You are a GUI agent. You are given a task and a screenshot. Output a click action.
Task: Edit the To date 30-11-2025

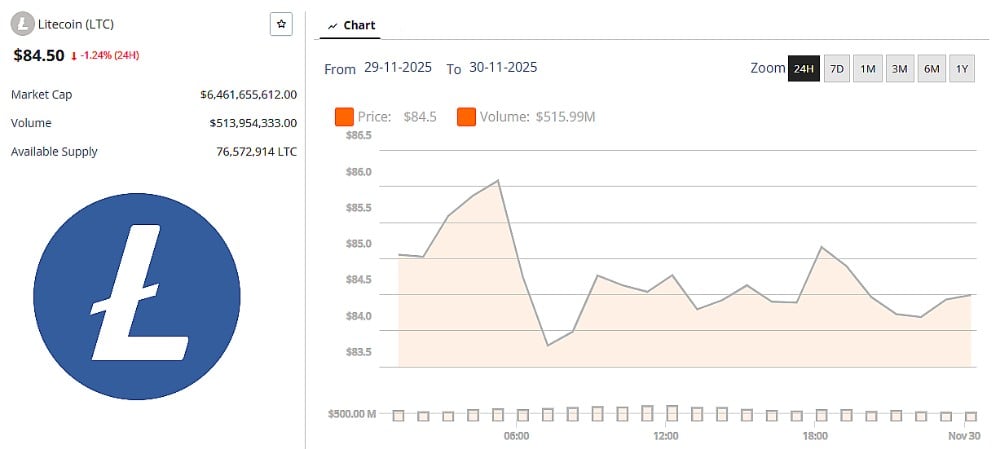503,68
